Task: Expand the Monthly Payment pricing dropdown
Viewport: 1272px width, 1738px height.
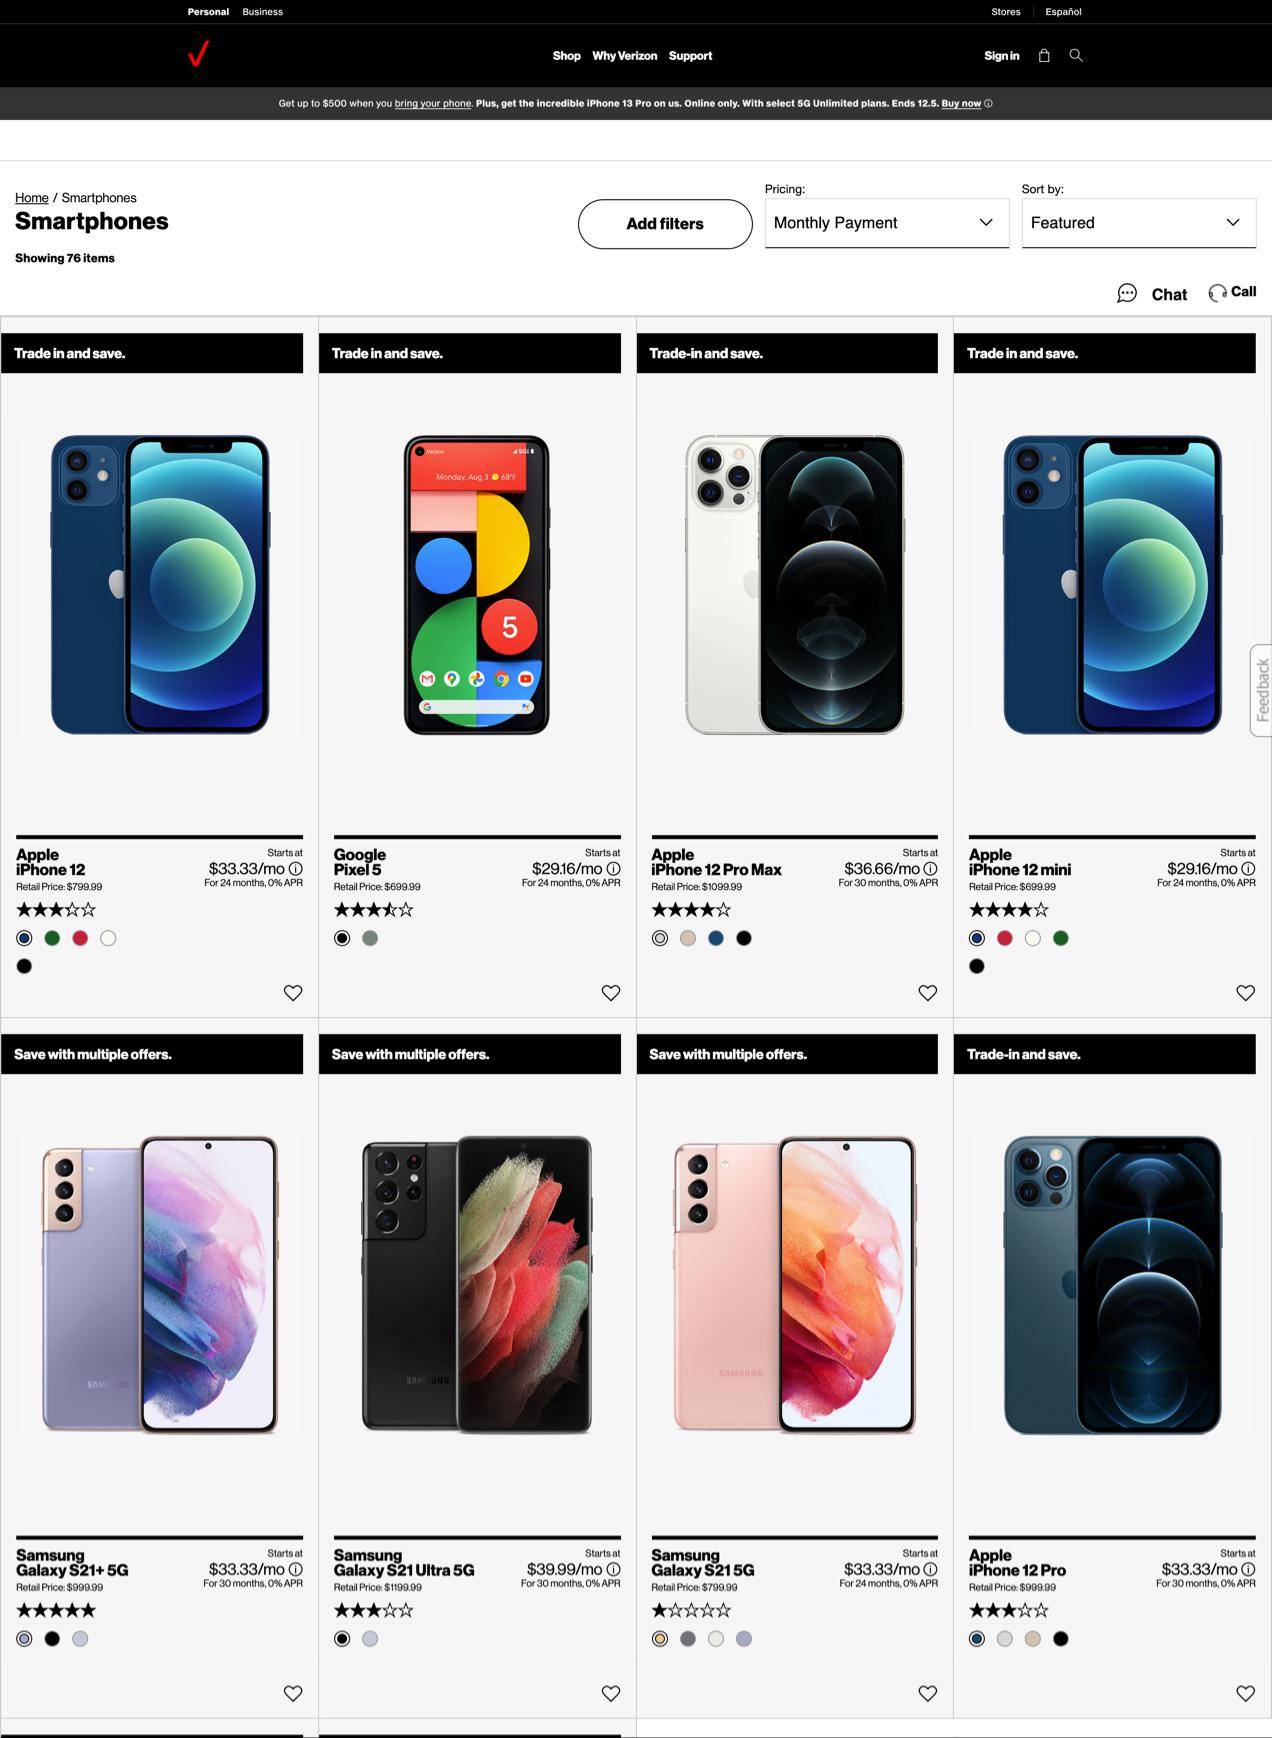Action: [x=887, y=223]
